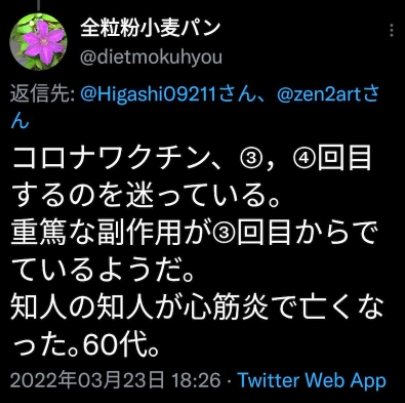Viewport: 405px width, 403px height.
Task: Click the thread connector line above avatar
Action: click(x=38, y=5)
